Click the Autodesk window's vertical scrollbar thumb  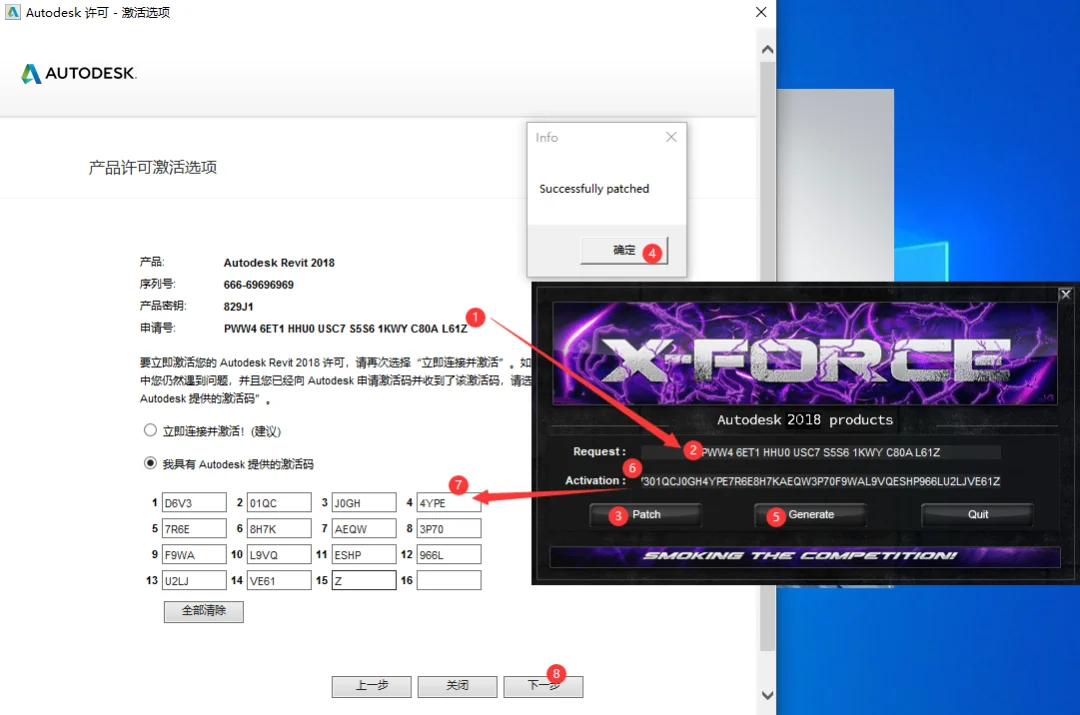[767, 356]
